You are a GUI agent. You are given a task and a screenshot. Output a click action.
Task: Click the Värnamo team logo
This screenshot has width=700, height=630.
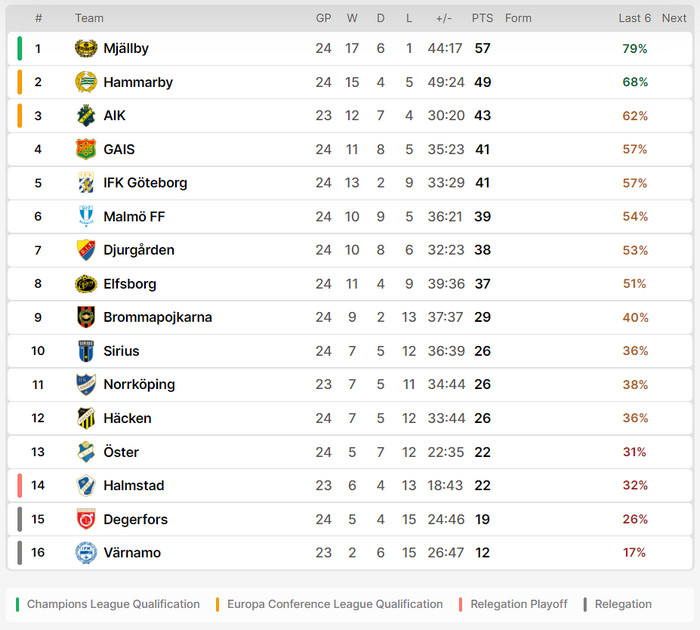[x=86, y=552]
